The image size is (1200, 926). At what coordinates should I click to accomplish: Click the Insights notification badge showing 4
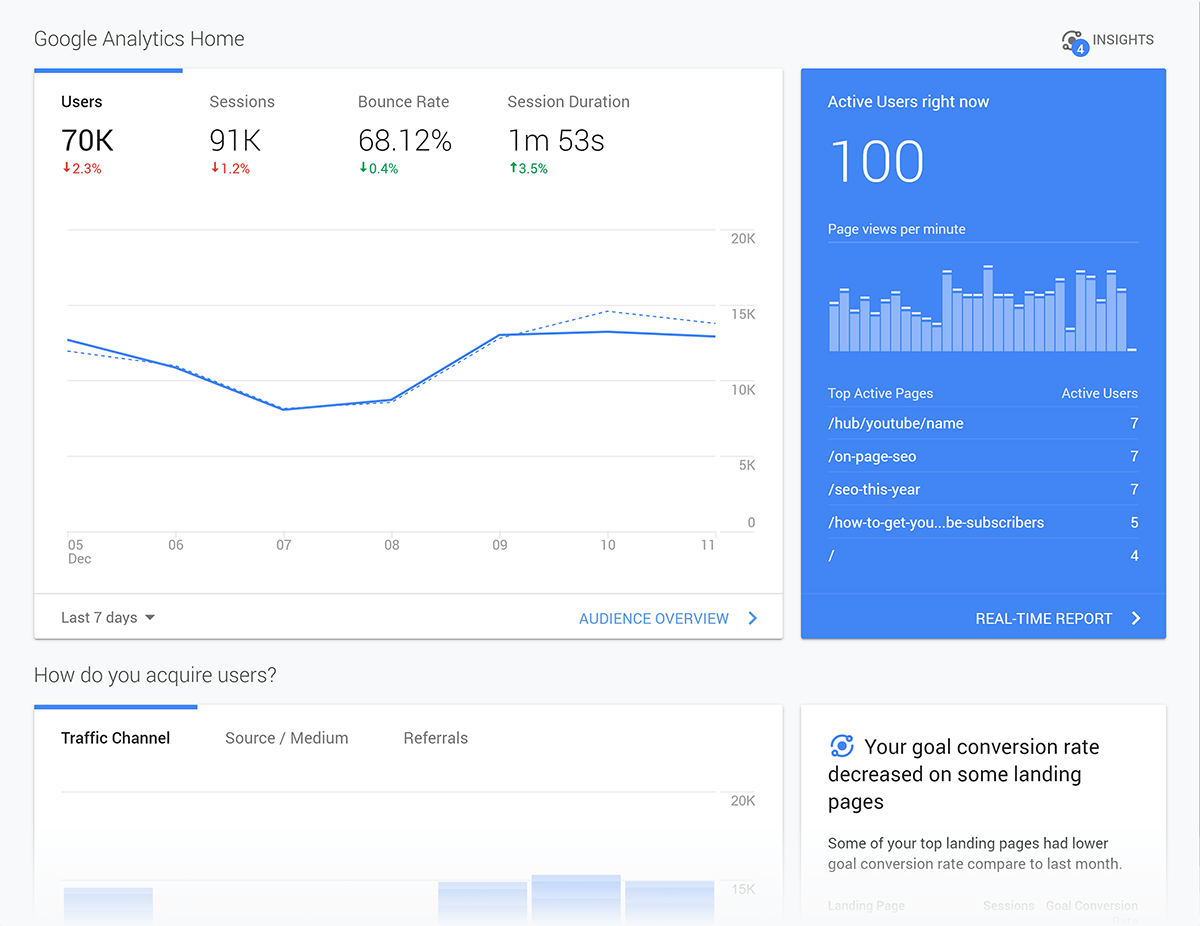1080,47
